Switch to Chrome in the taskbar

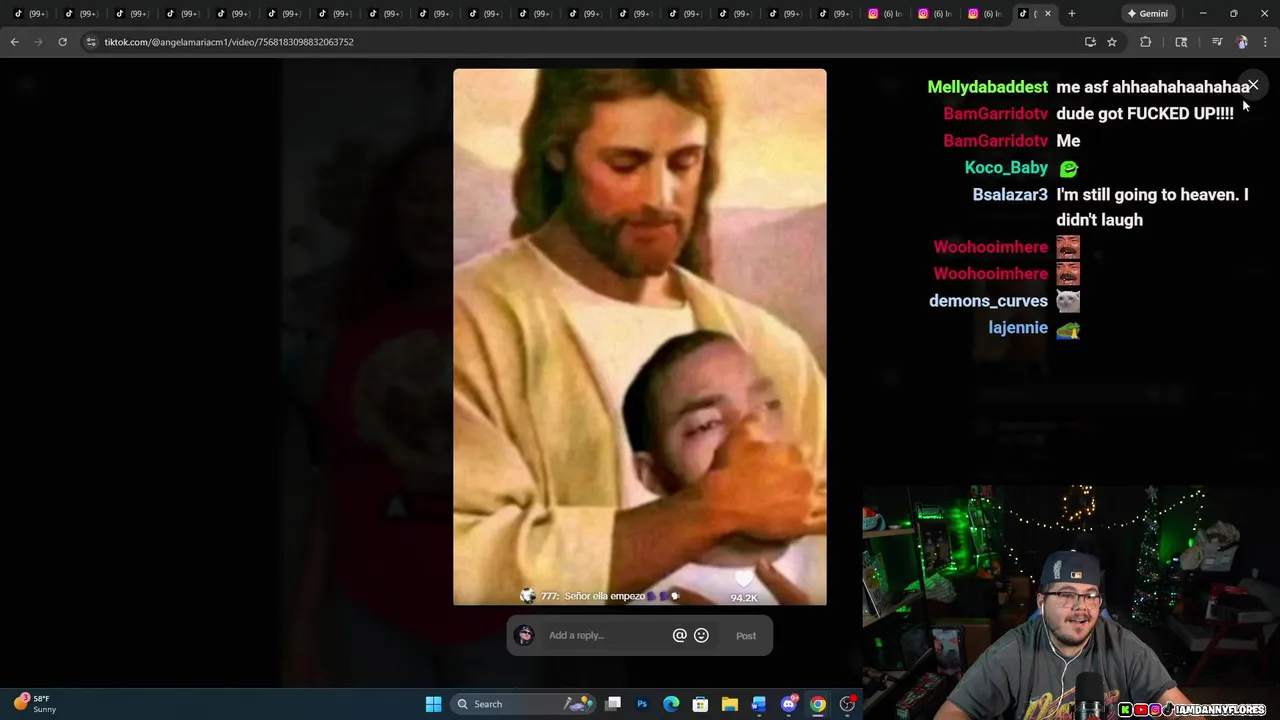818,704
